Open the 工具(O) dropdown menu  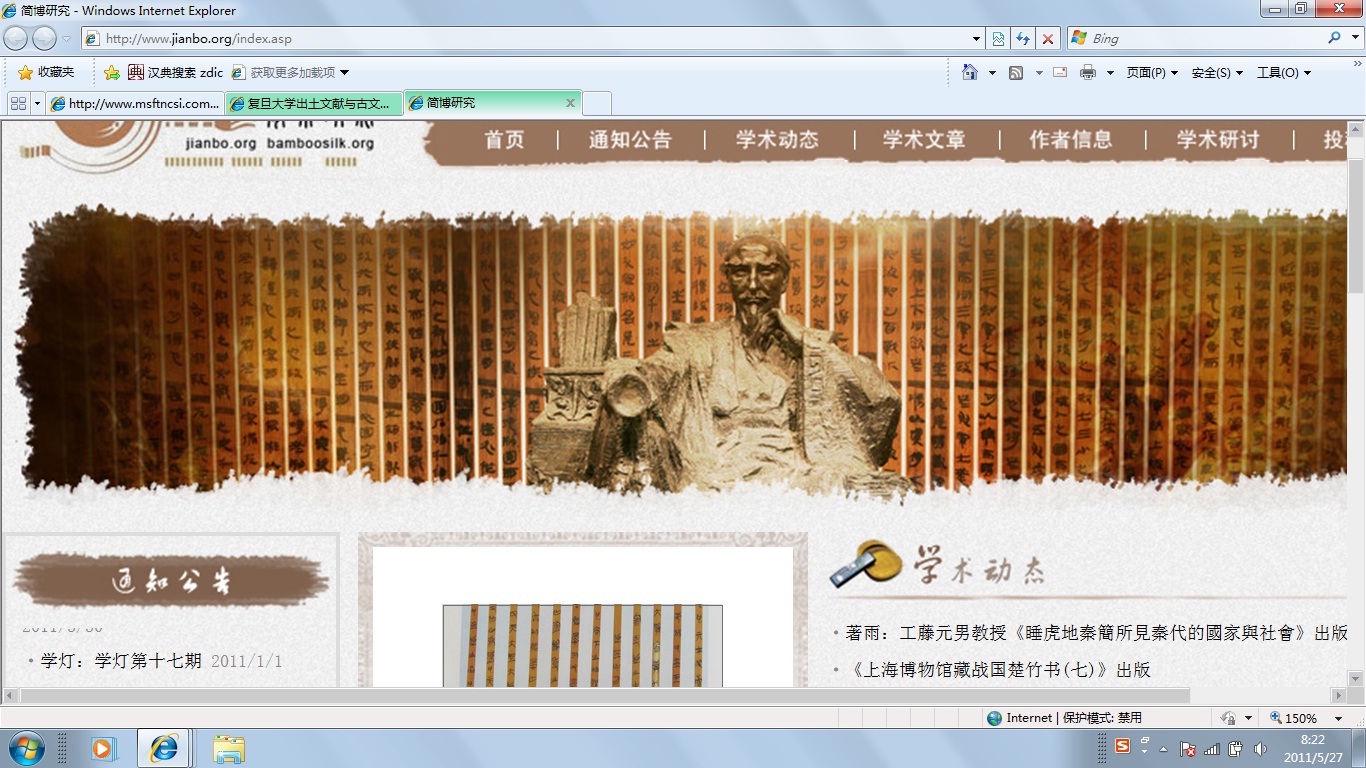[1283, 72]
